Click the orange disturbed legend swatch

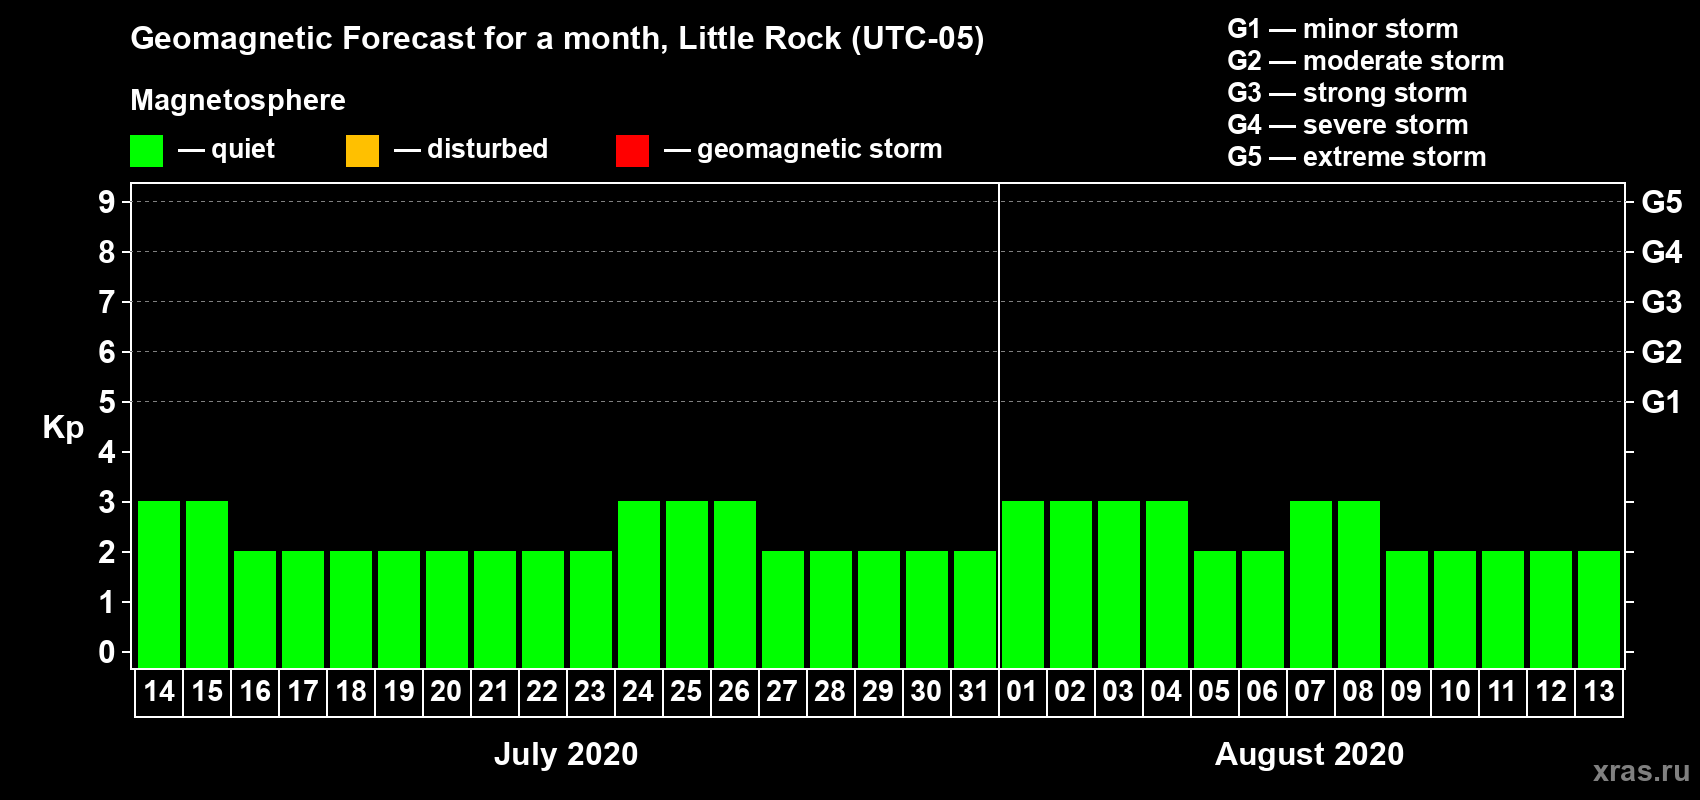(x=362, y=151)
